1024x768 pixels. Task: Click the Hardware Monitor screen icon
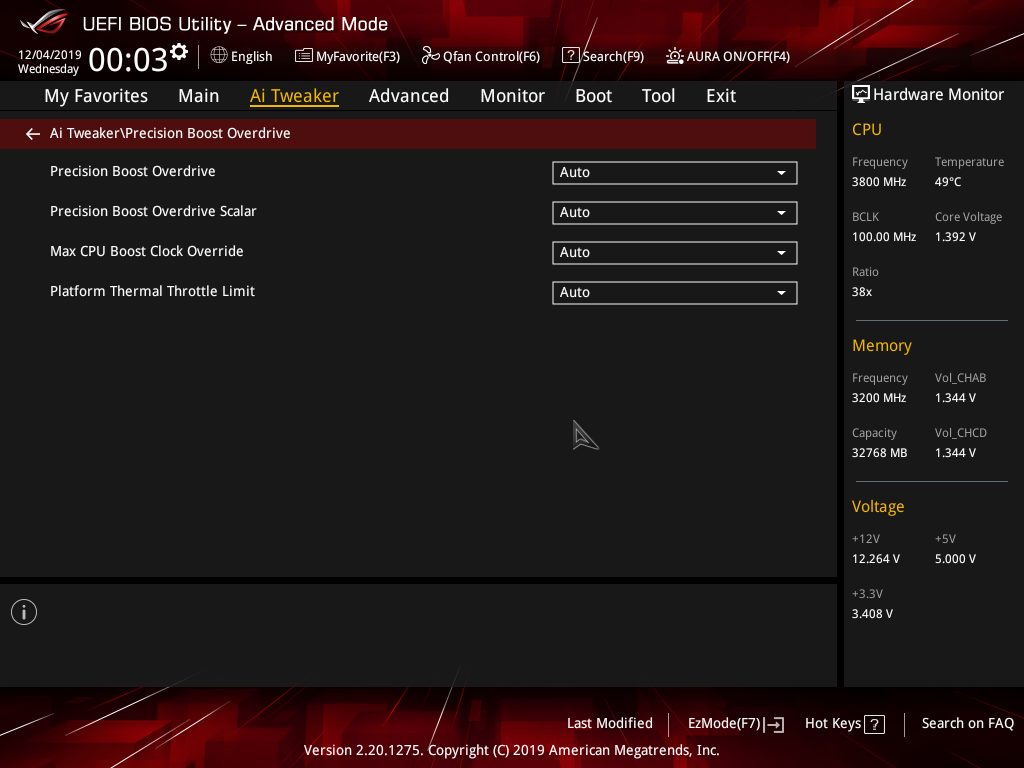(861, 95)
